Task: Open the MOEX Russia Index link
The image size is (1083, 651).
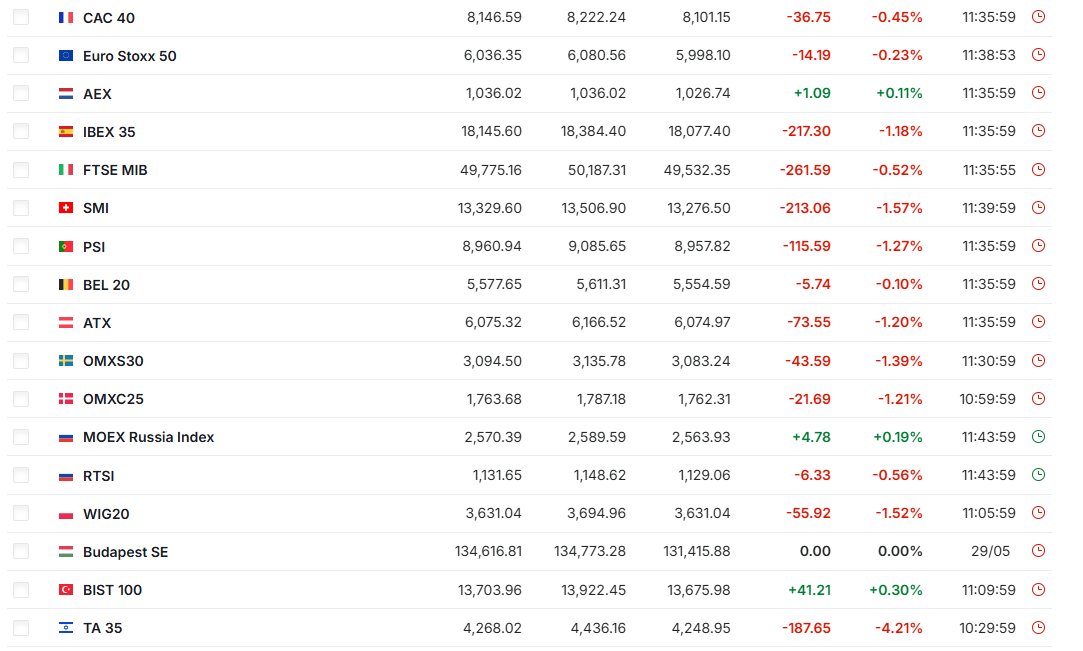Action: pos(148,437)
